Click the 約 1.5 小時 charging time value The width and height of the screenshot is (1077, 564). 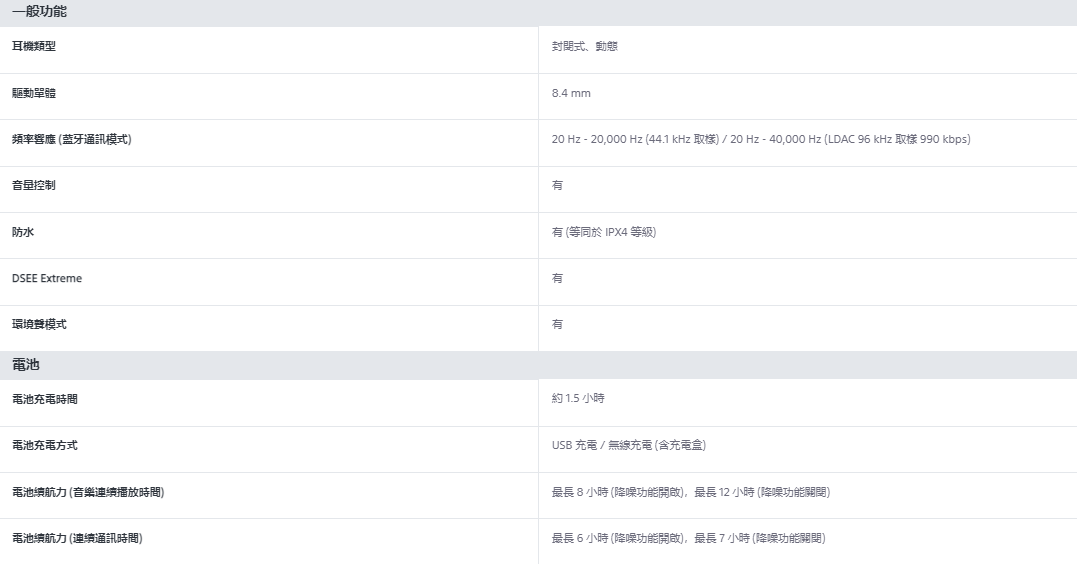(x=578, y=399)
